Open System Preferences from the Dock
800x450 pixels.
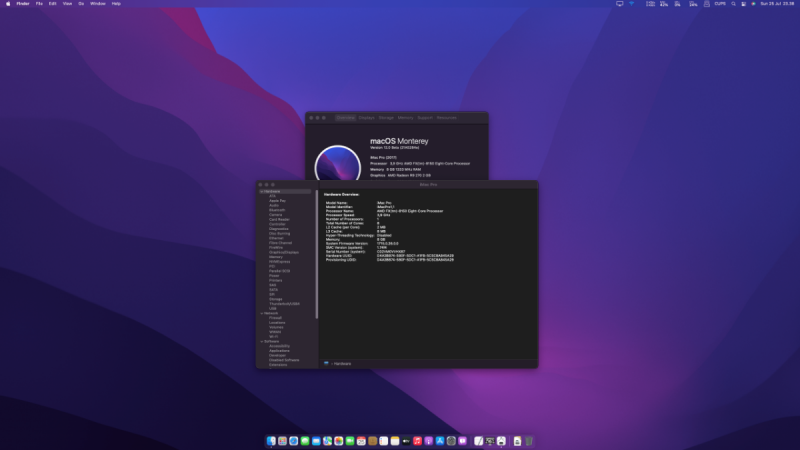pos(452,441)
